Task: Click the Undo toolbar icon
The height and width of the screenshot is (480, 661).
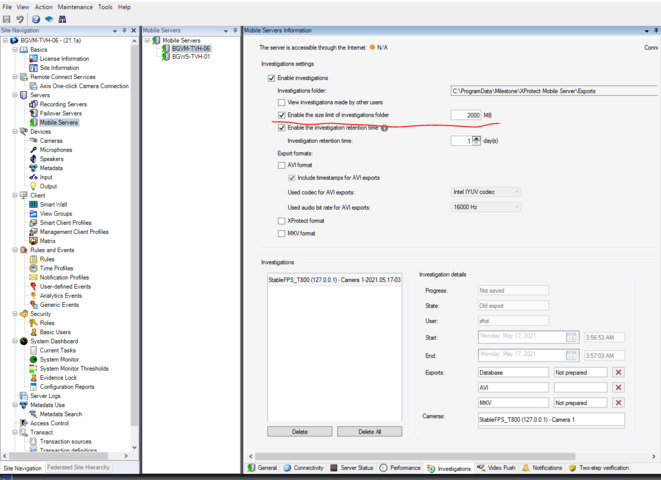Action: (20, 19)
